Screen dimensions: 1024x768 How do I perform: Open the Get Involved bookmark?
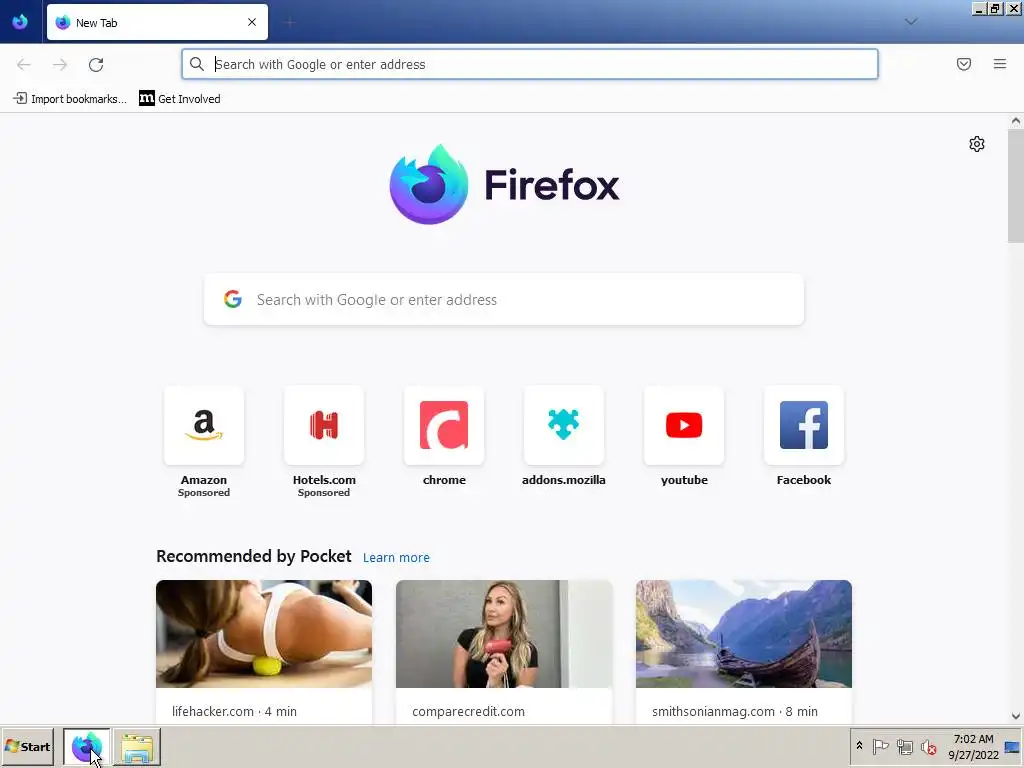click(180, 99)
